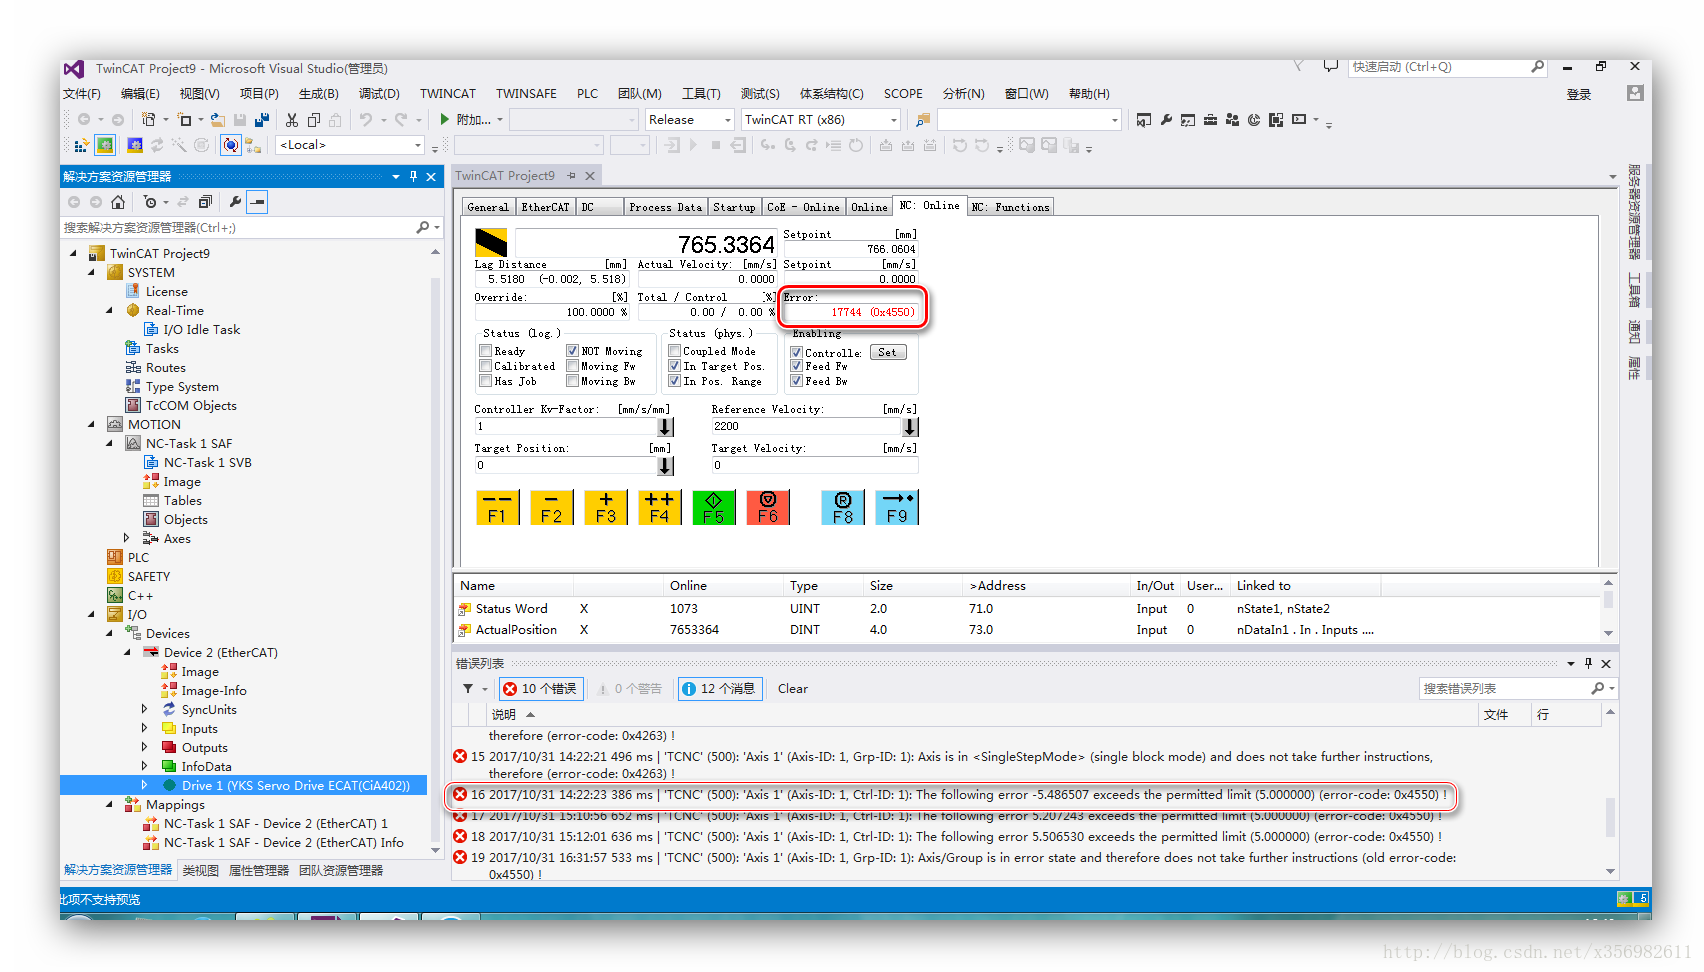The width and height of the screenshot is (1704, 972).
Task: Click the Cut scissors icon
Action: point(292,119)
